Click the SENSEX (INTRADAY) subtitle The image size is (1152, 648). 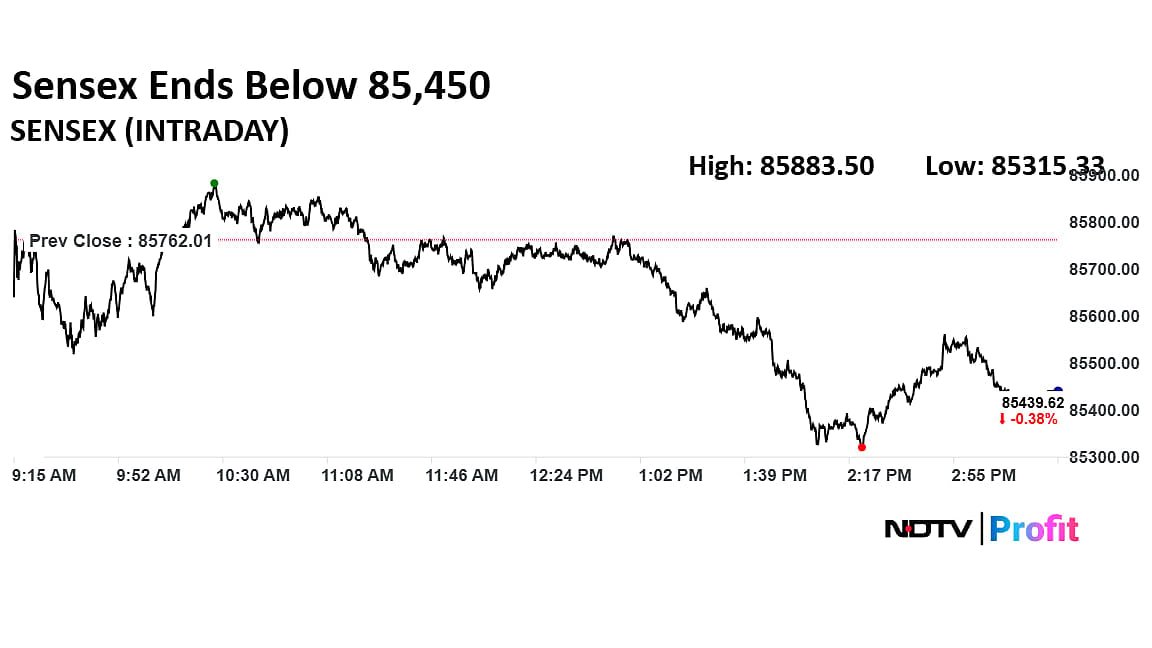pos(149,131)
